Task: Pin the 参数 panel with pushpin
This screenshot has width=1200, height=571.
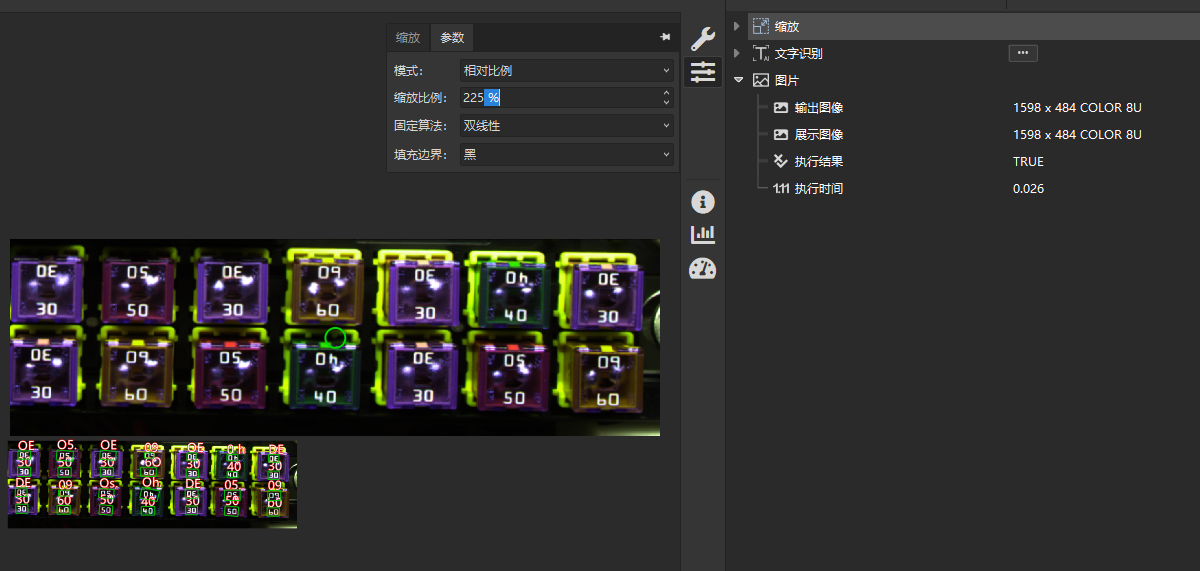Action: (x=665, y=37)
